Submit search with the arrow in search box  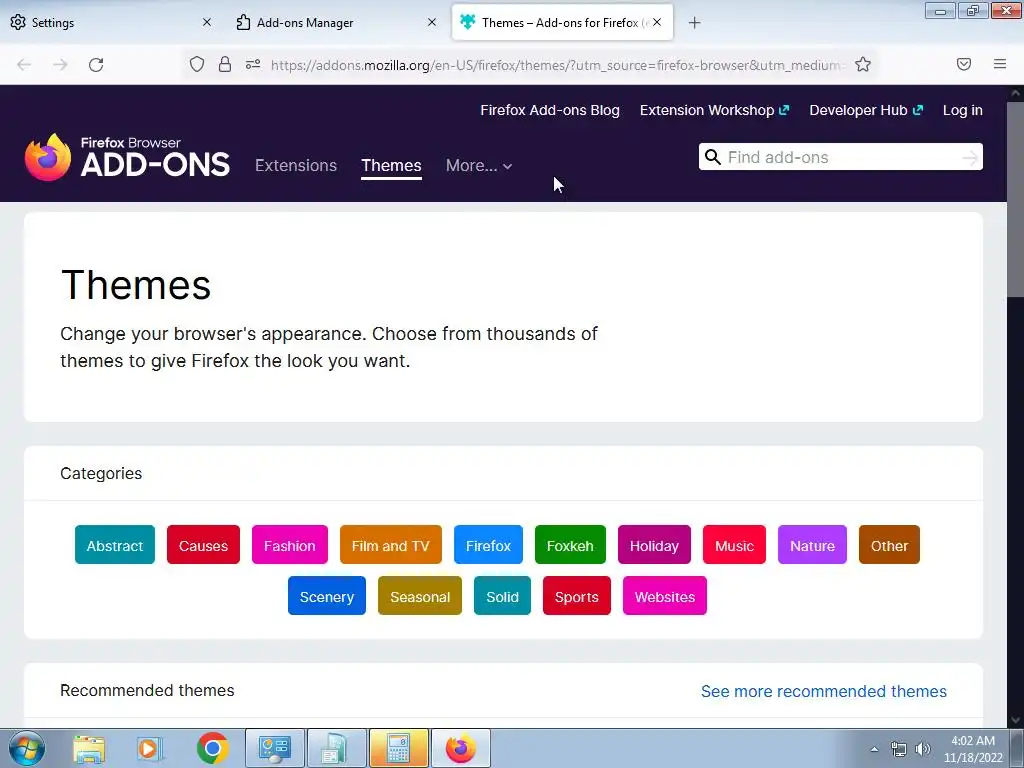click(x=970, y=157)
